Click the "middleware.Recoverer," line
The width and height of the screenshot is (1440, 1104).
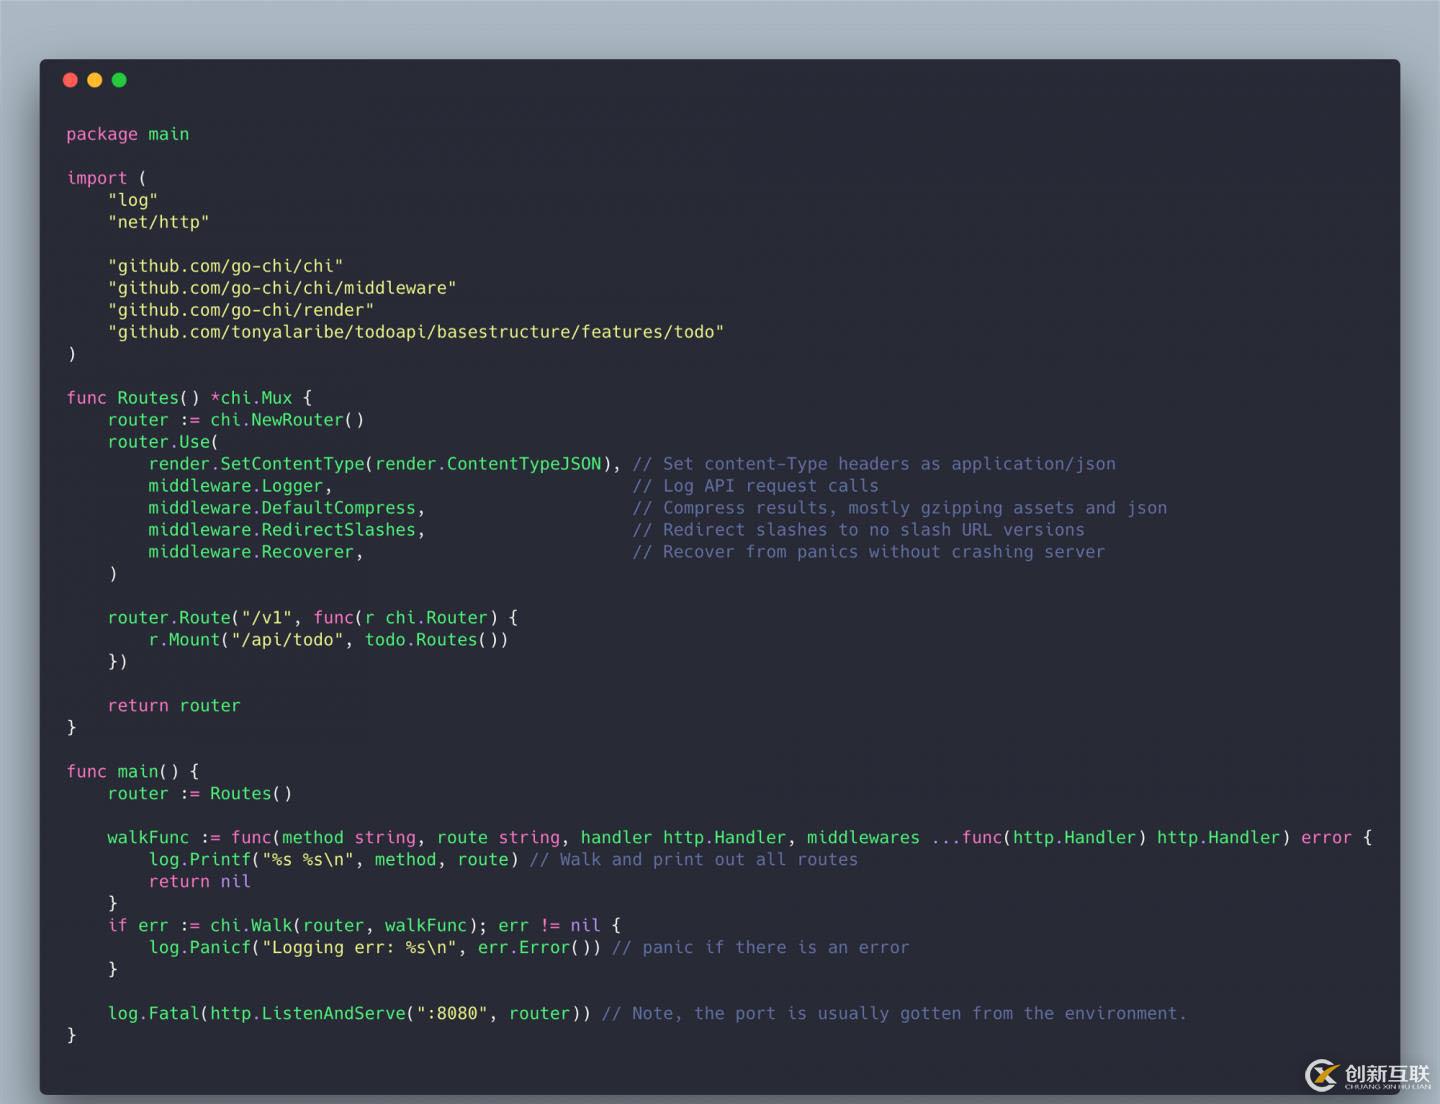click(x=256, y=552)
